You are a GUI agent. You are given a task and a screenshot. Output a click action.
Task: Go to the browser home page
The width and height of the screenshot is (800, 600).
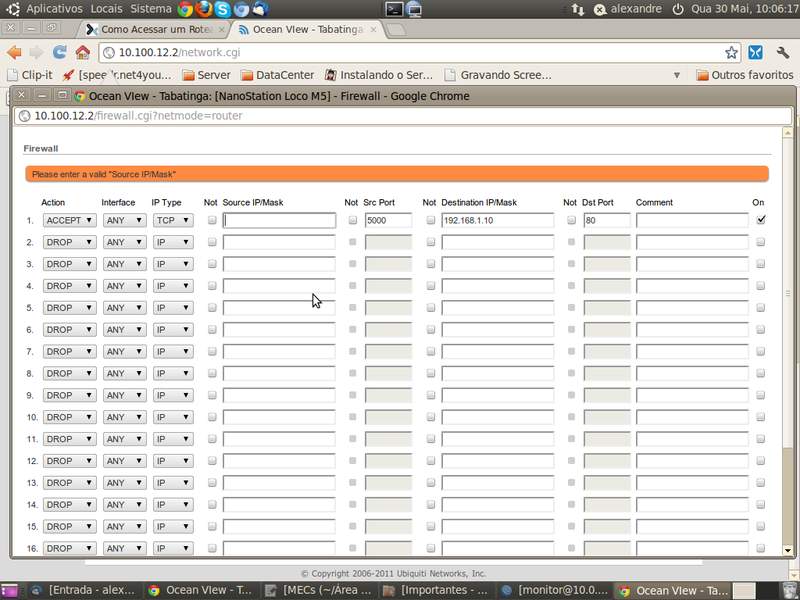(83, 52)
